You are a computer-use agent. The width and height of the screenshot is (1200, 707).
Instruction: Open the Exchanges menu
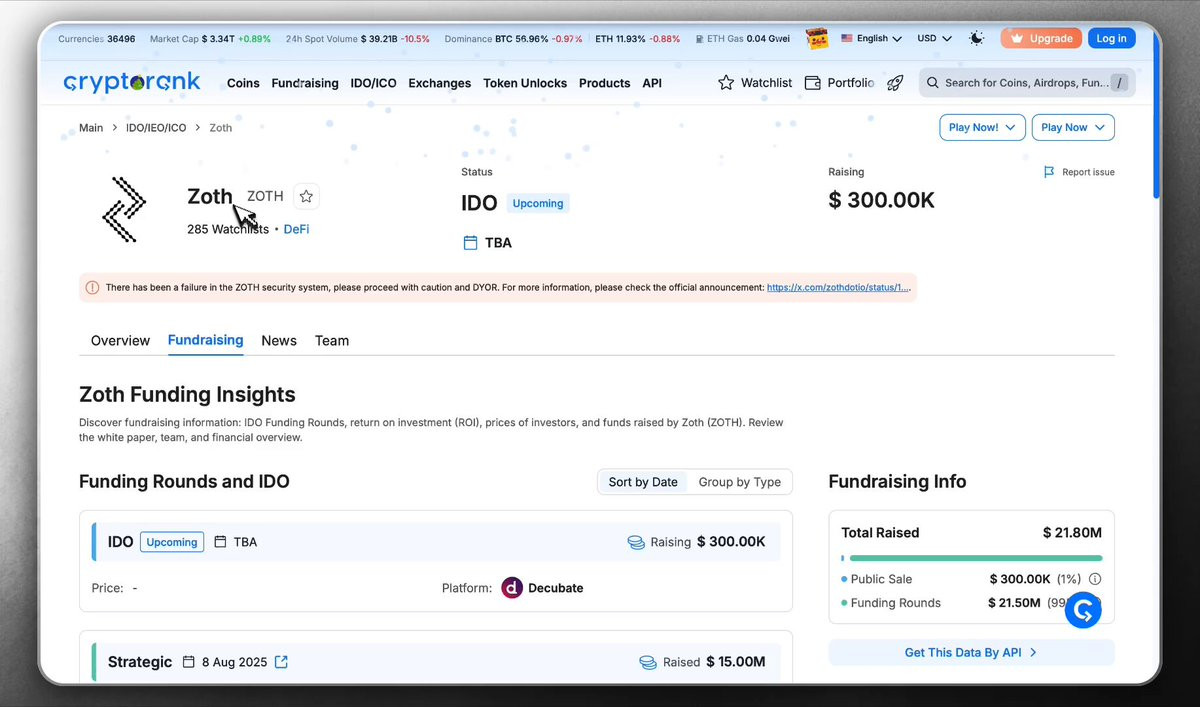[440, 83]
